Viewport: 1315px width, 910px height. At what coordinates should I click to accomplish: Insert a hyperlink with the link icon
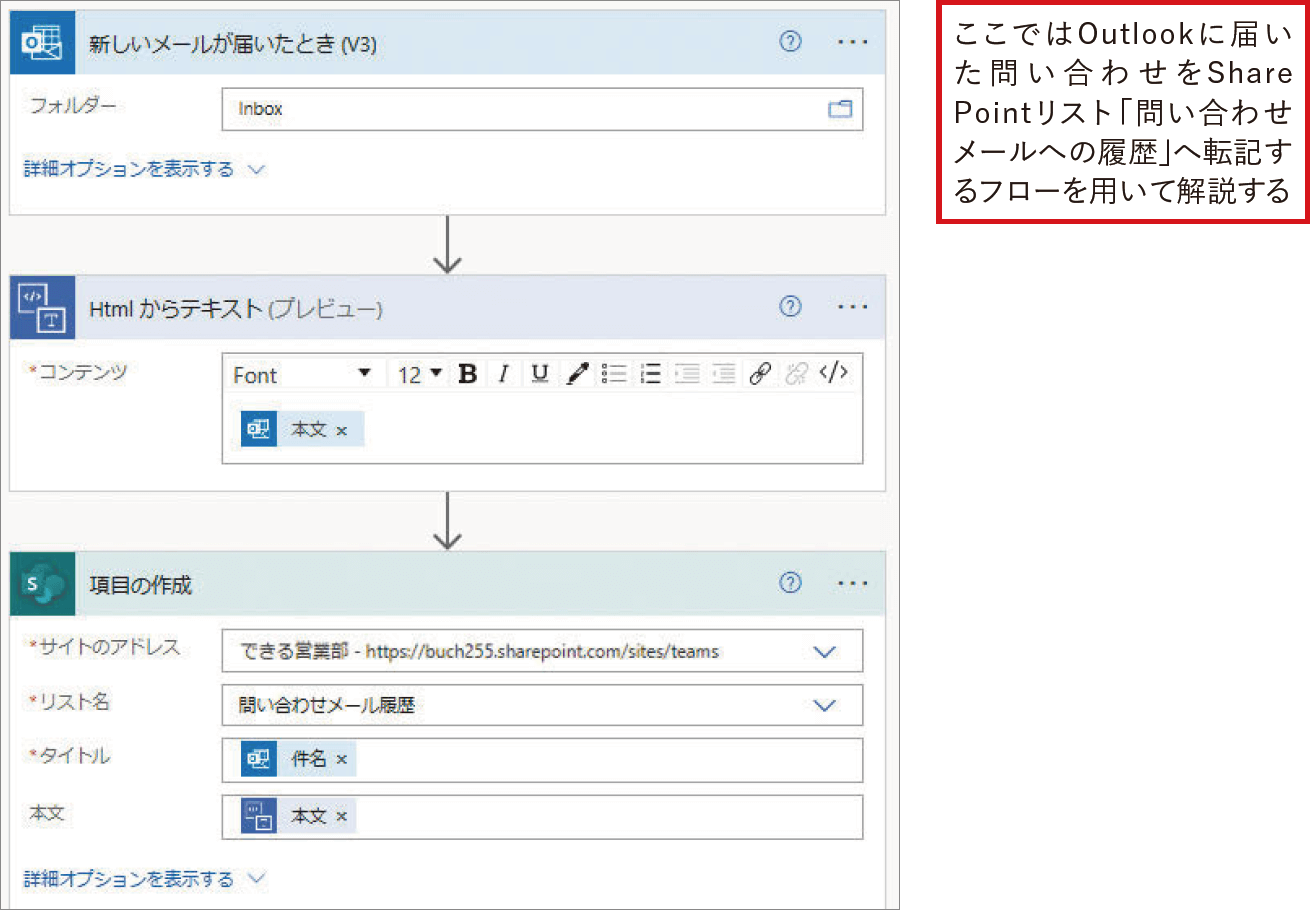760,374
